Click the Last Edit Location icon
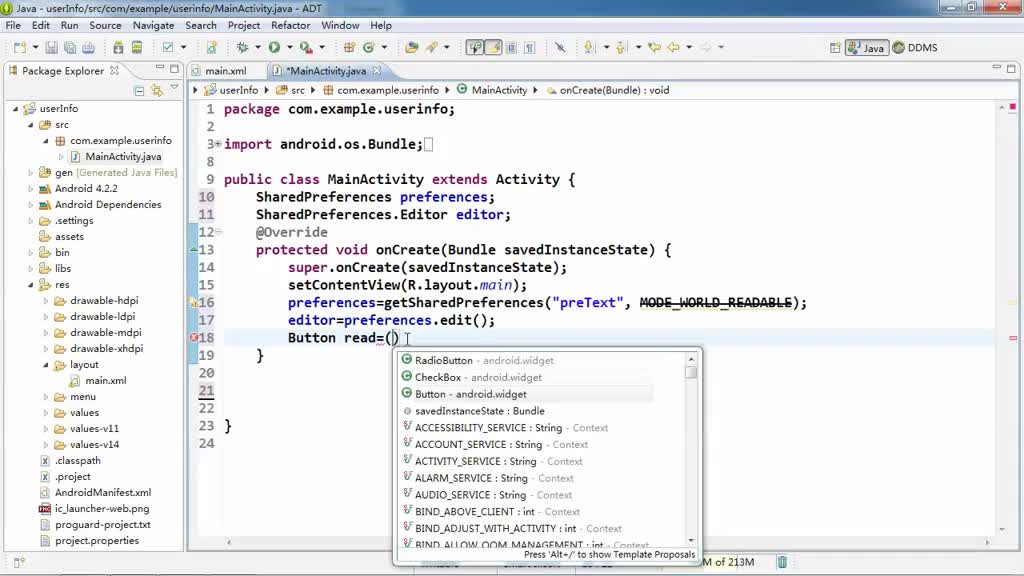This screenshot has width=1024, height=576. click(x=654, y=48)
